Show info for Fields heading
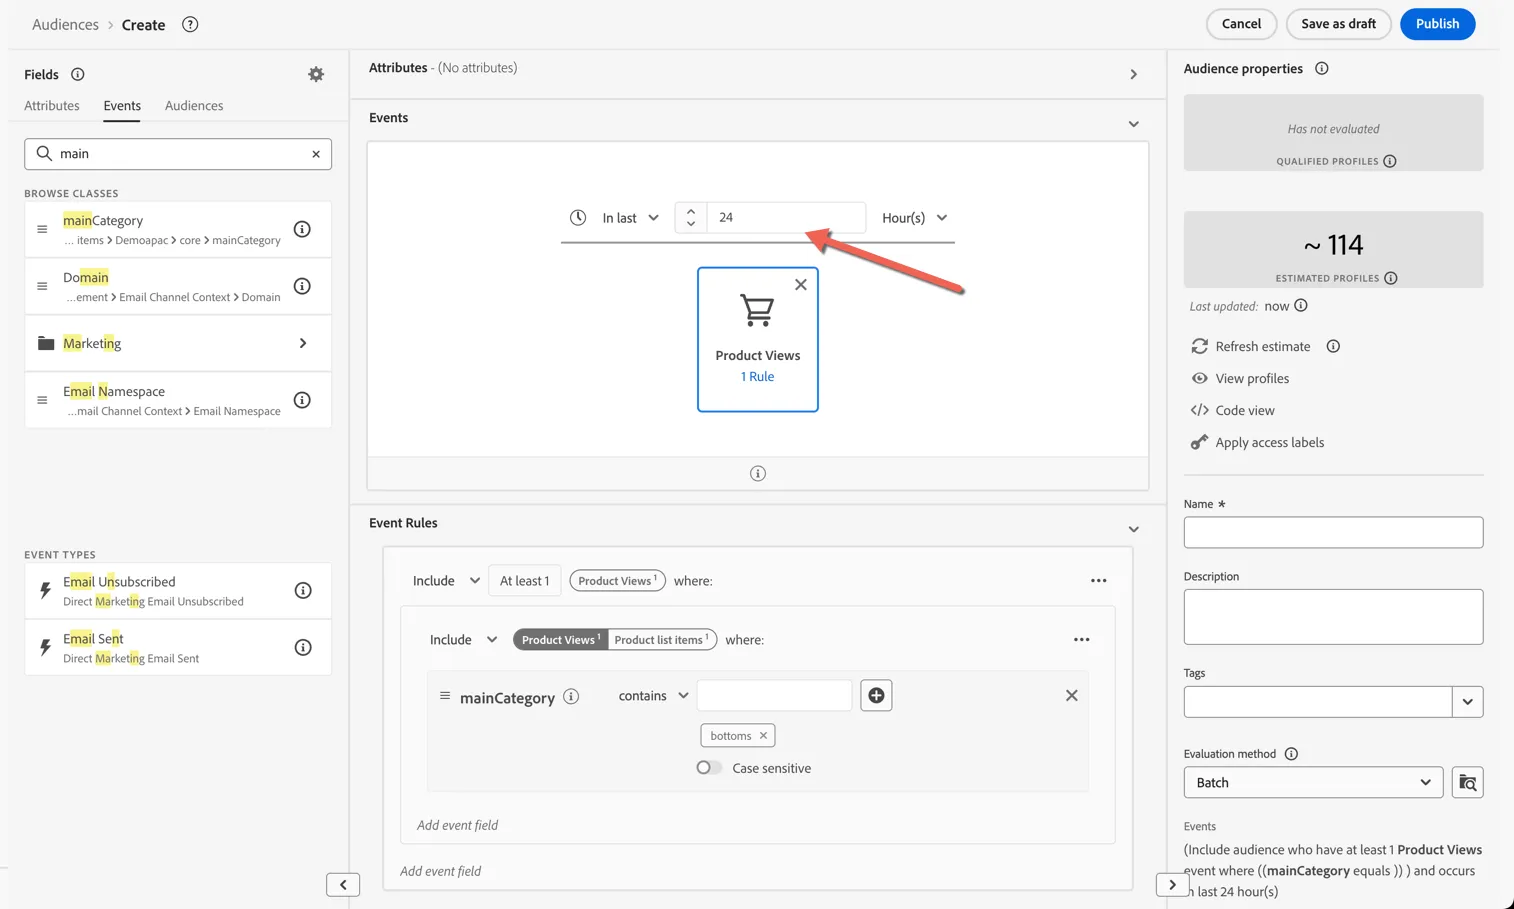The image size is (1514, 909). point(77,74)
